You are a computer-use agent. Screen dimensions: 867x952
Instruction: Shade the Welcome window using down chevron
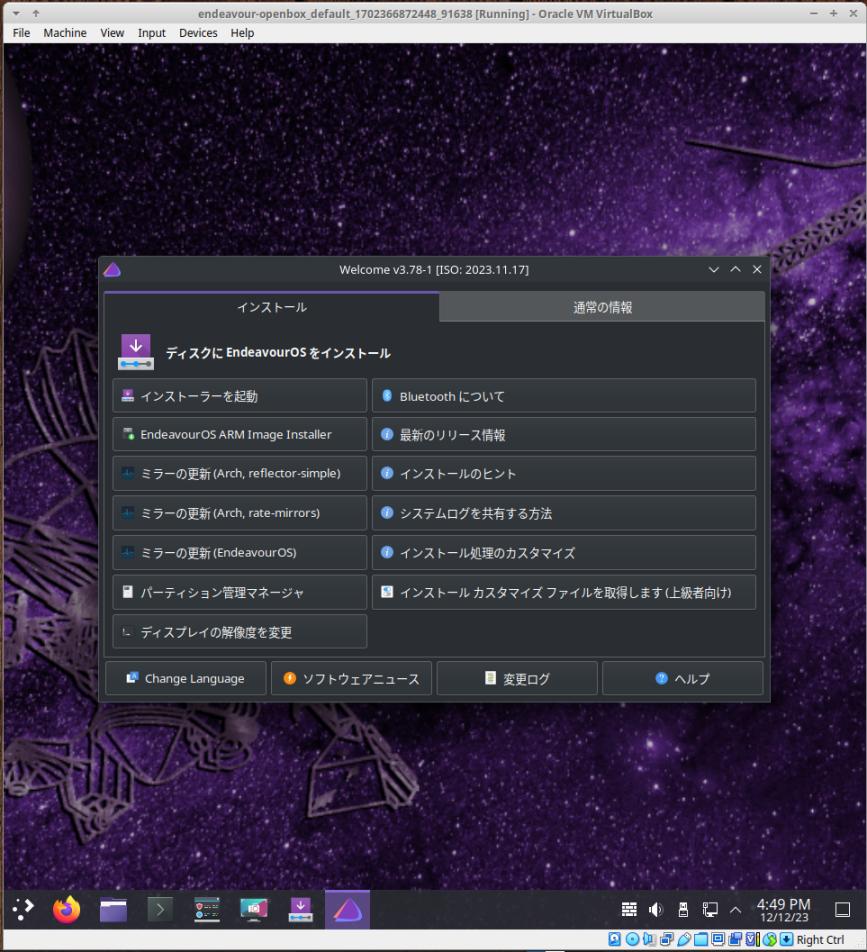714,270
